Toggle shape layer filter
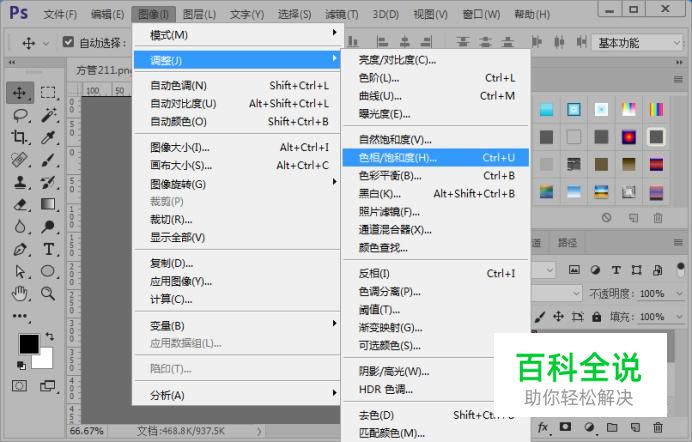The width and height of the screenshot is (692, 442). tap(636, 270)
